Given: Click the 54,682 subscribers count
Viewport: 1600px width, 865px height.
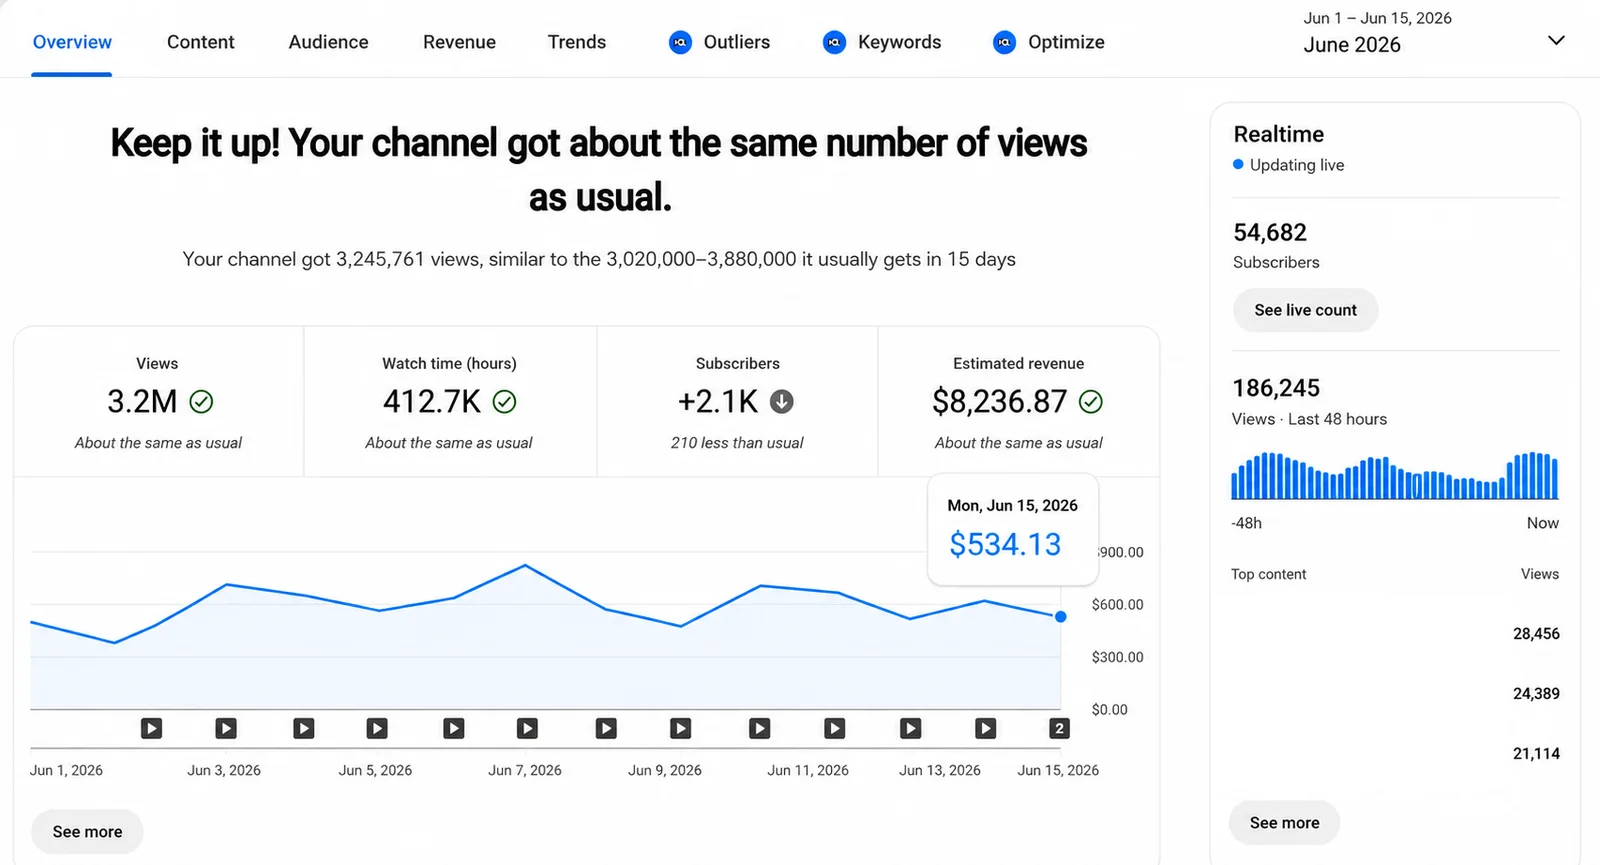Looking at the screenshot, I should pyautogui.click(x=1270, y=232).
